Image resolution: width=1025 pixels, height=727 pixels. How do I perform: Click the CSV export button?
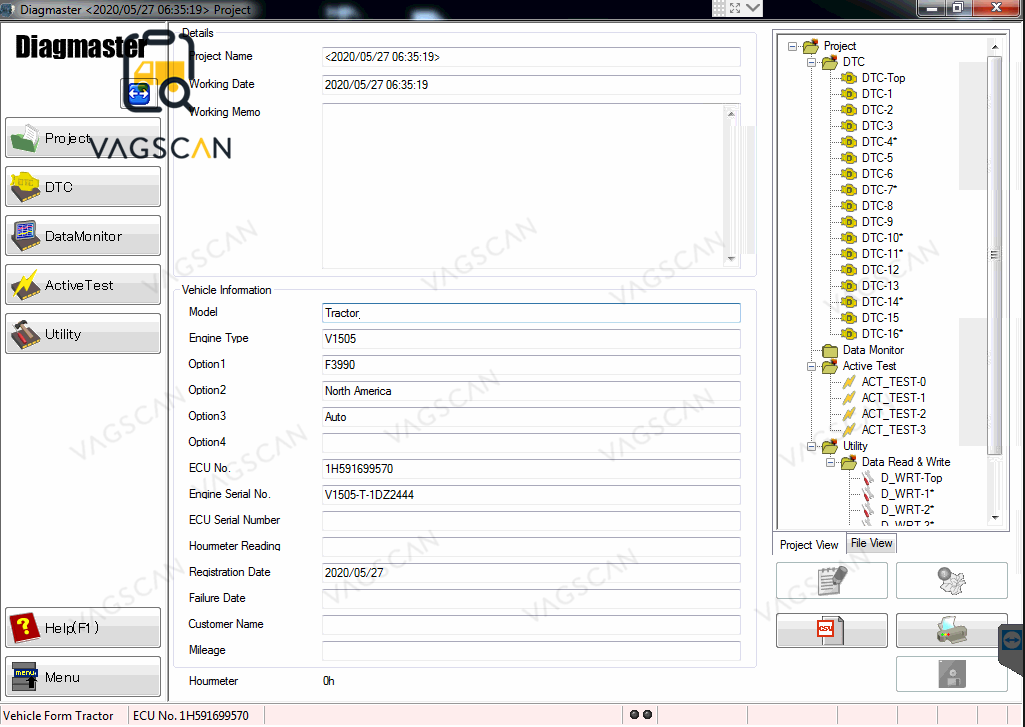(831, 630)
